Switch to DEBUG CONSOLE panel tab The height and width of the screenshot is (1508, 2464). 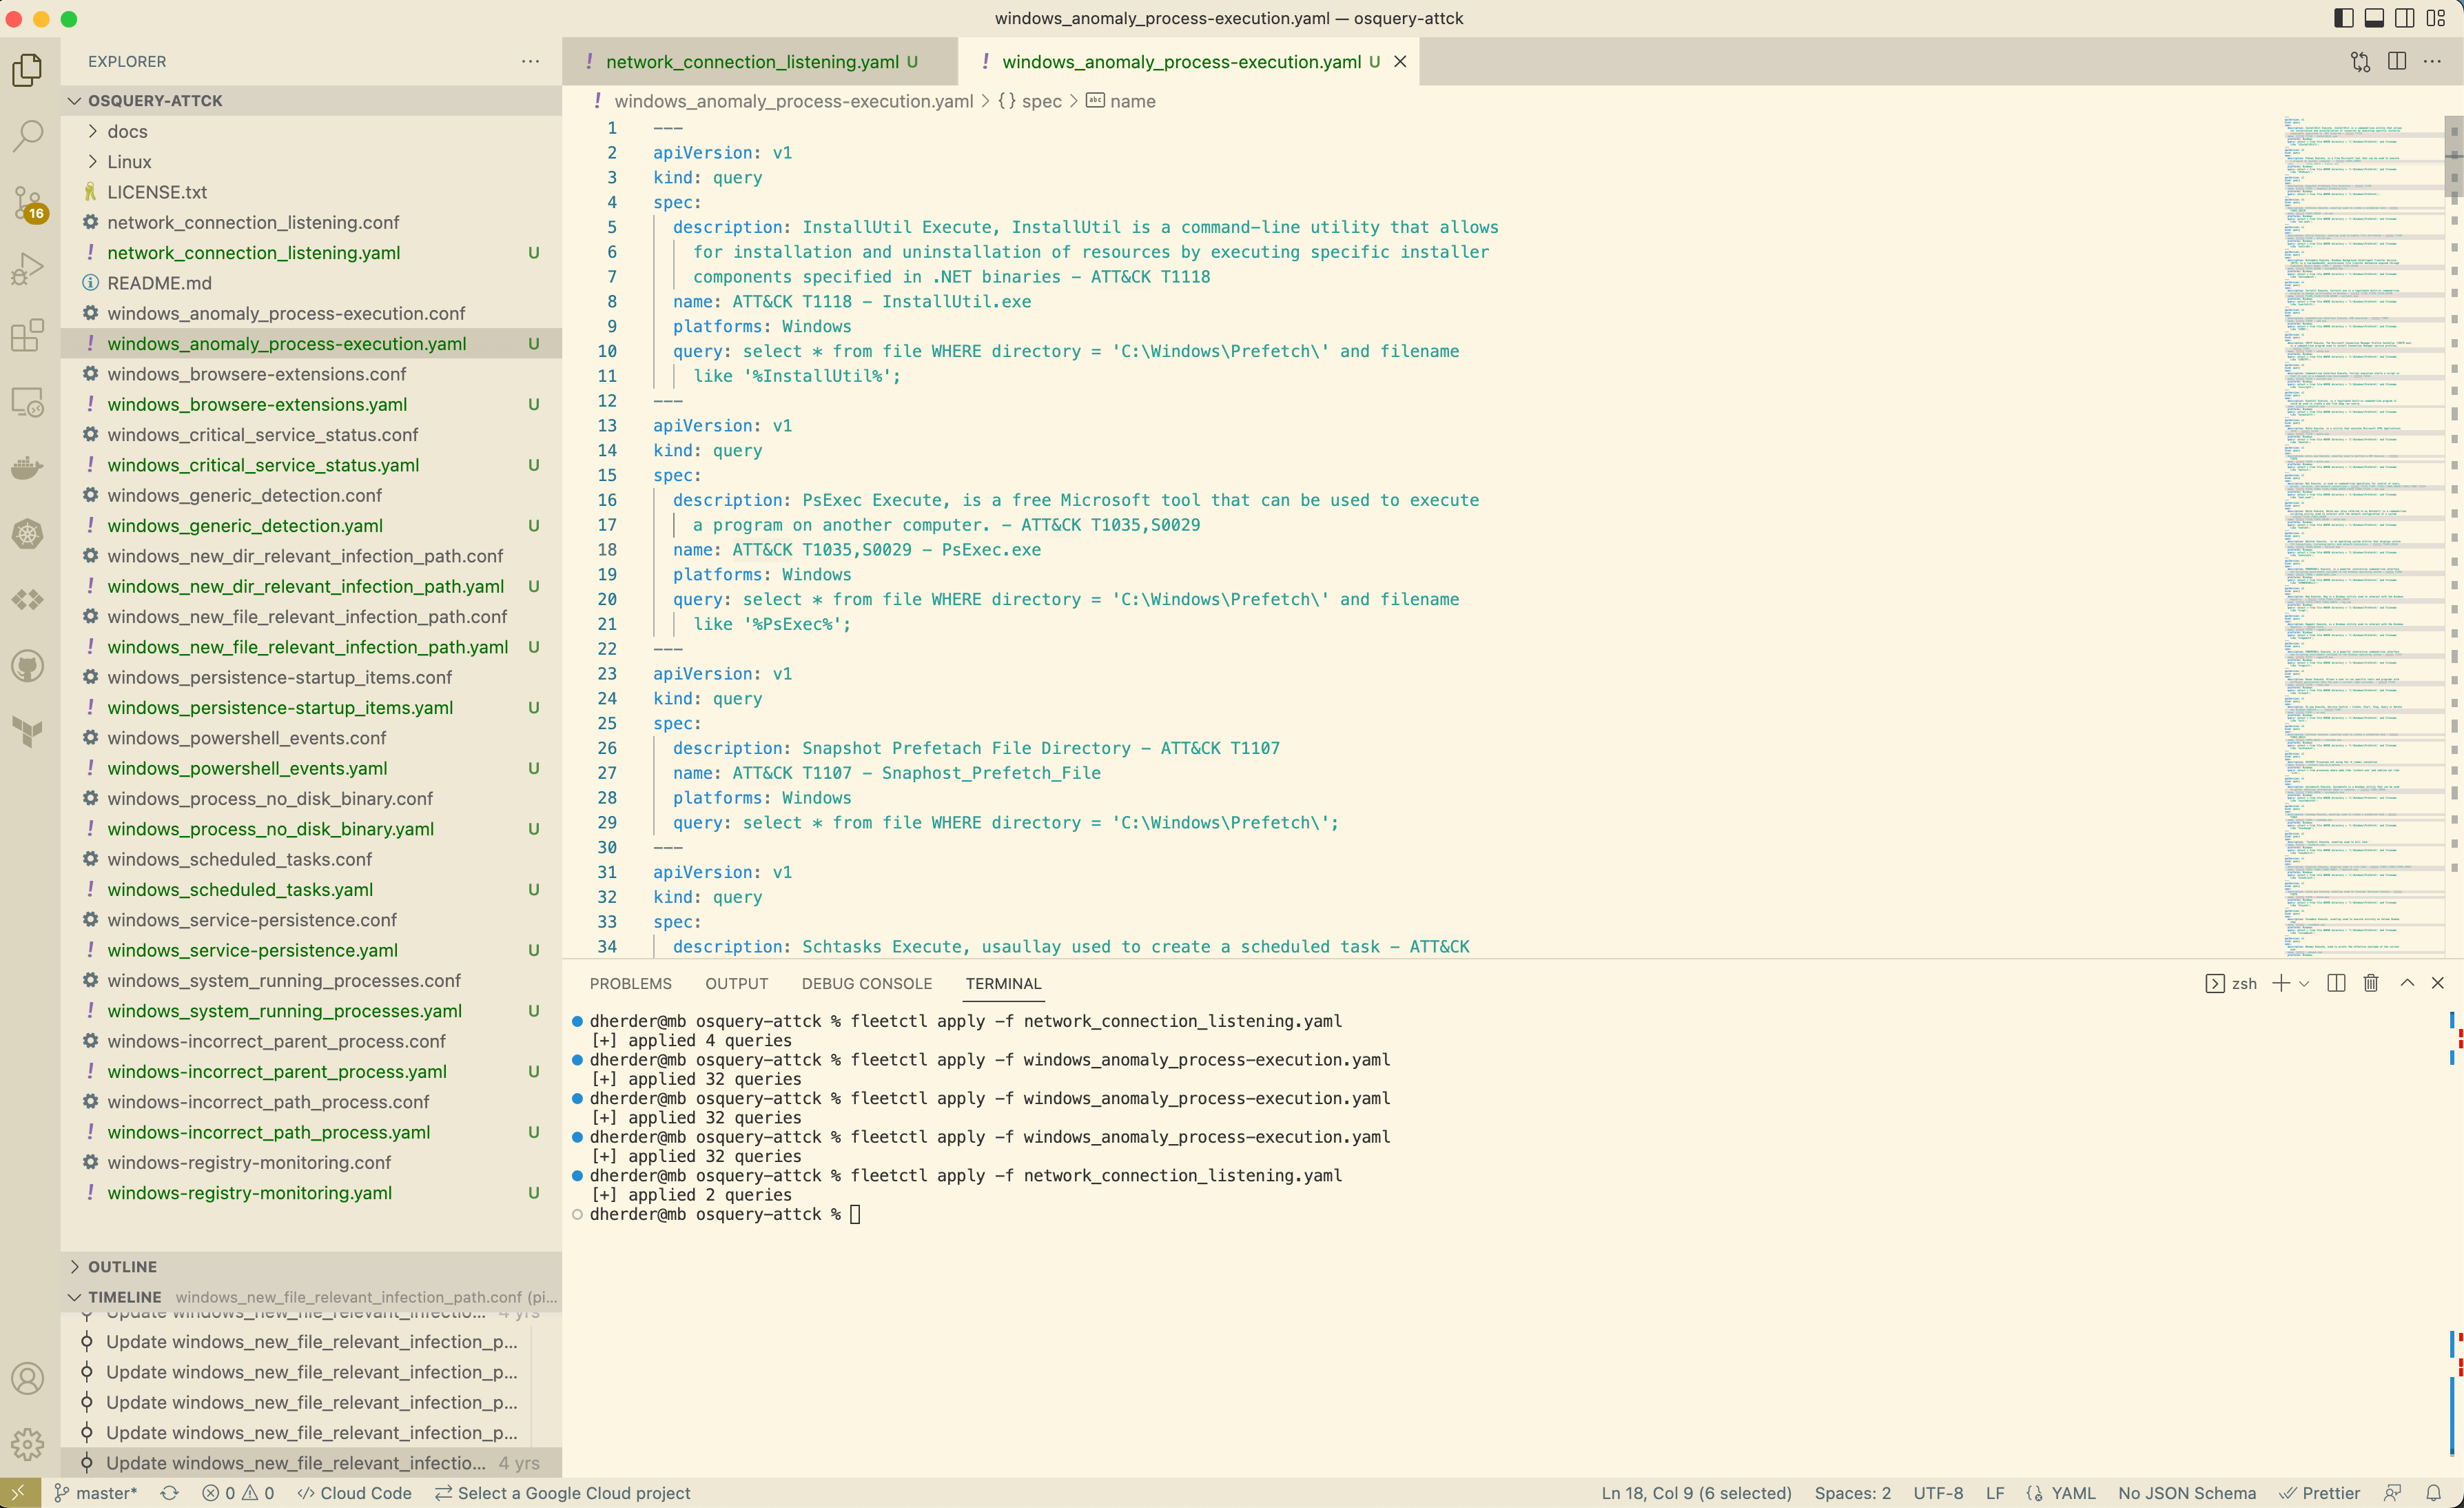pyautogui.click(x=867, y=983)
